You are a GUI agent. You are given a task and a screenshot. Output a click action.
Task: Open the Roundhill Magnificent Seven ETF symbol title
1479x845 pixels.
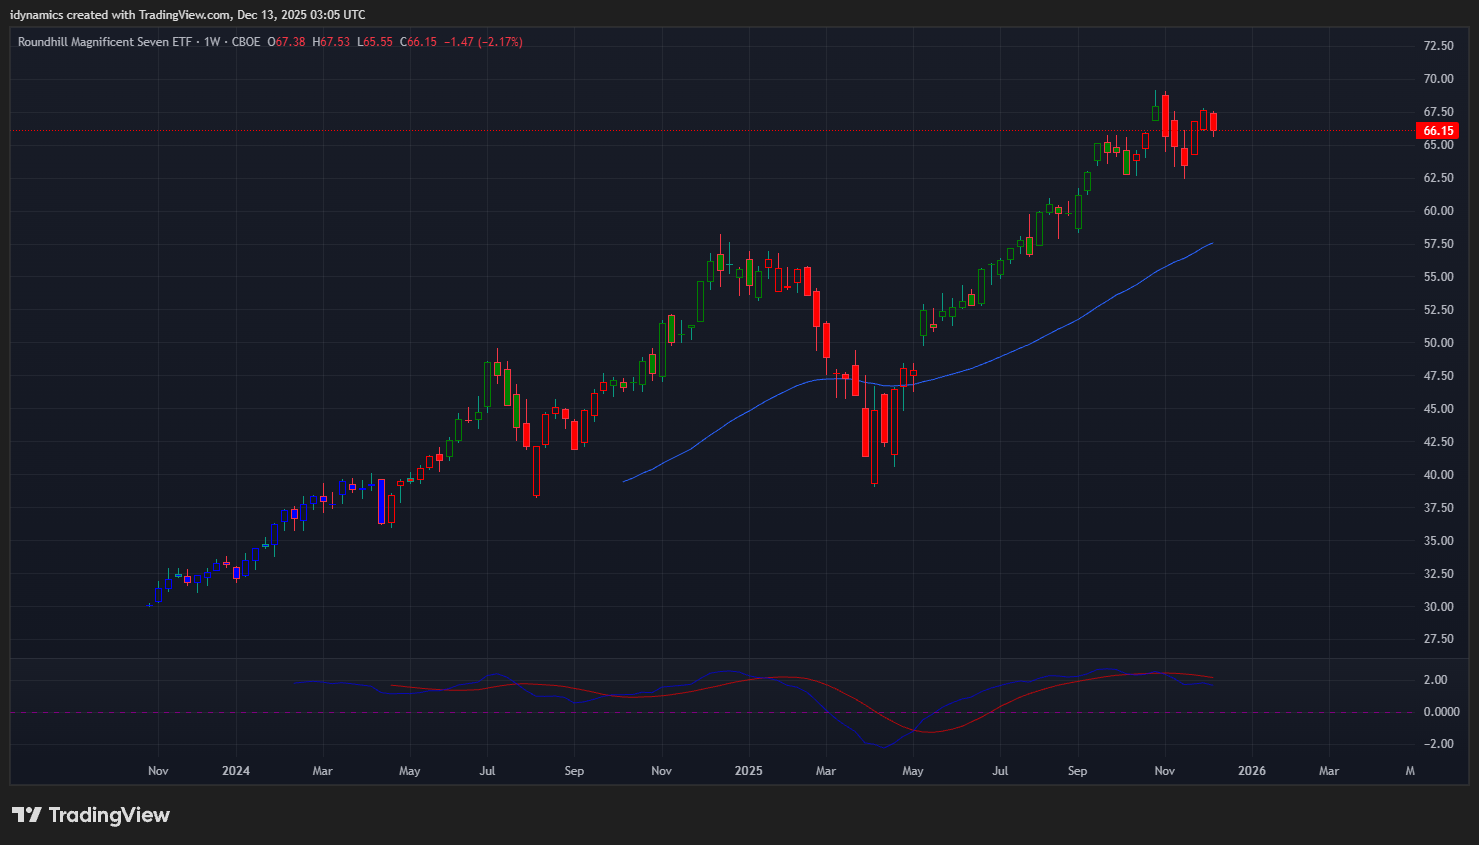[104, 42]
